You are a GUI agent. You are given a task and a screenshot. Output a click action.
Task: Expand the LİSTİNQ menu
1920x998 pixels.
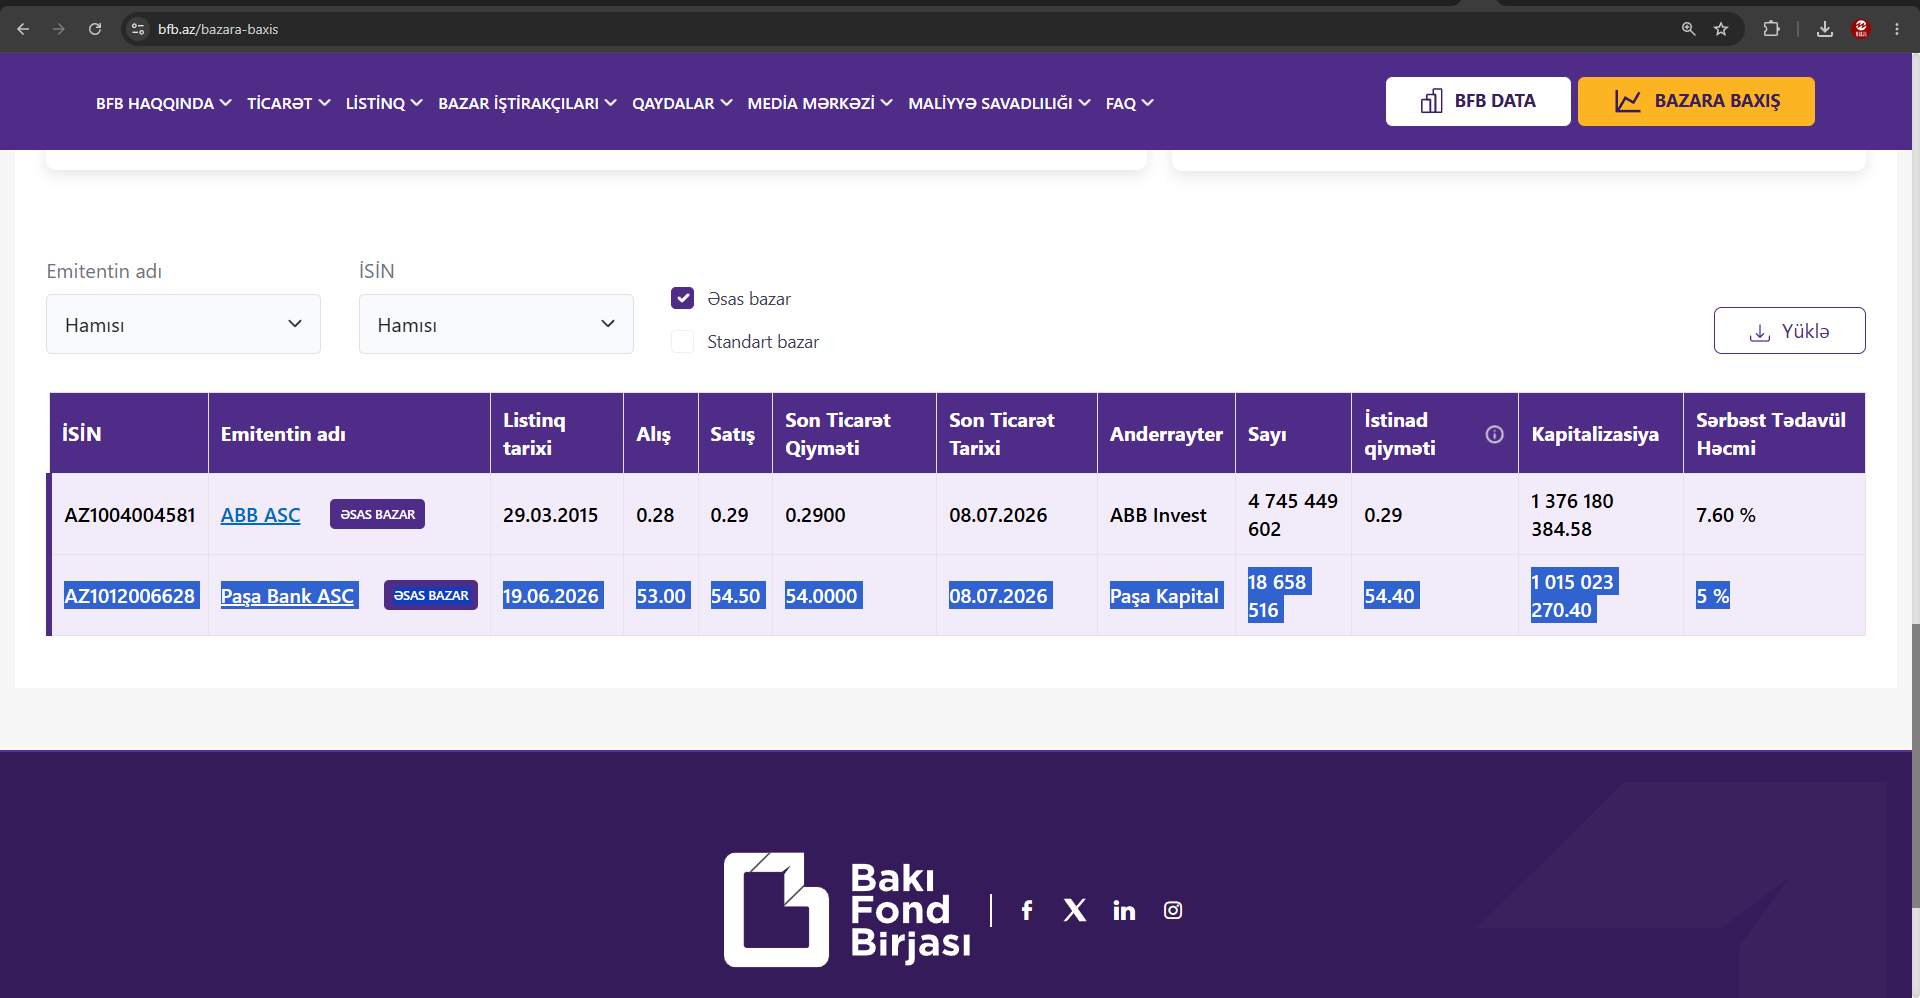[x=384, y=103]
